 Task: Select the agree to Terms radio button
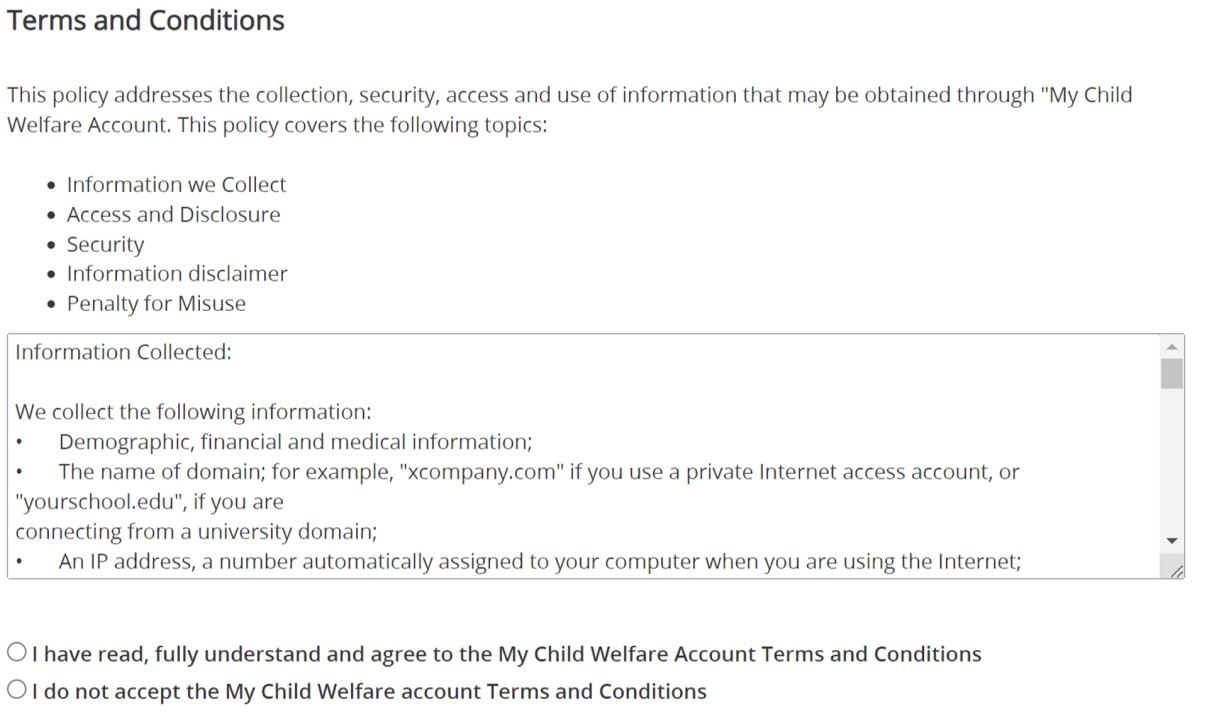[17, 653]
